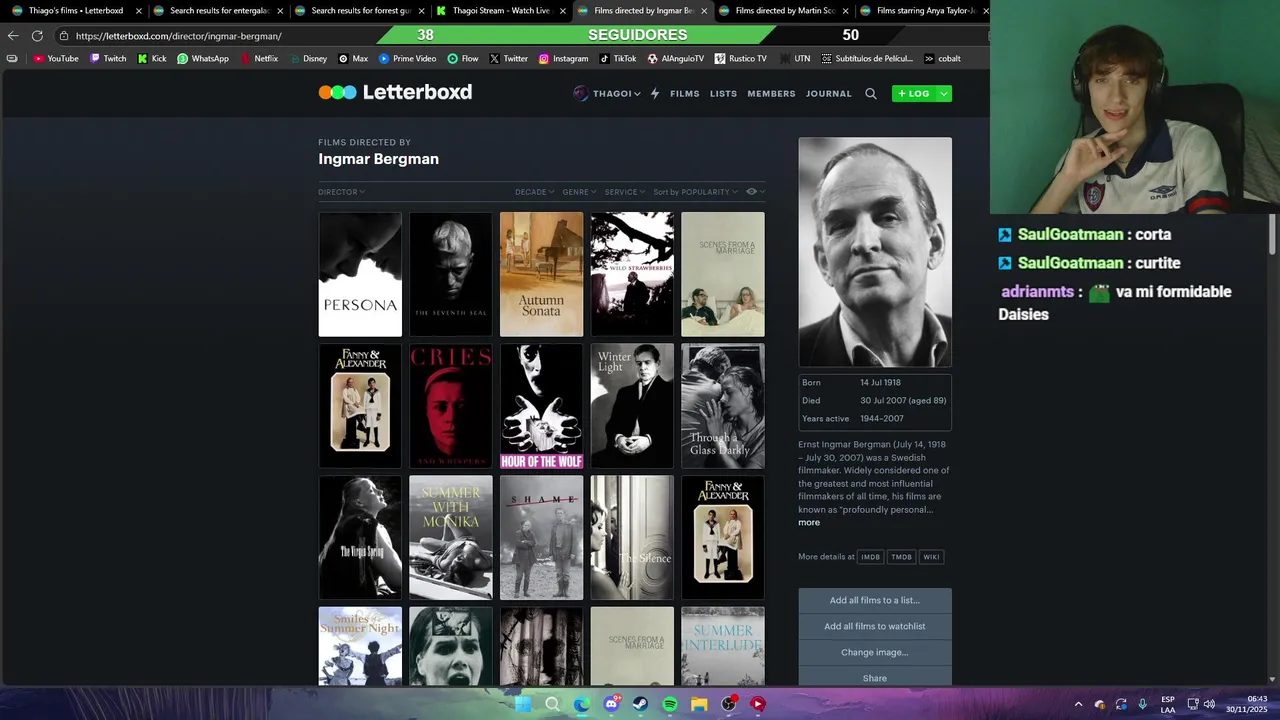Open the Activity lightning bolt icon
Screen dimensions: 1280x720
(x=655, y=93)
